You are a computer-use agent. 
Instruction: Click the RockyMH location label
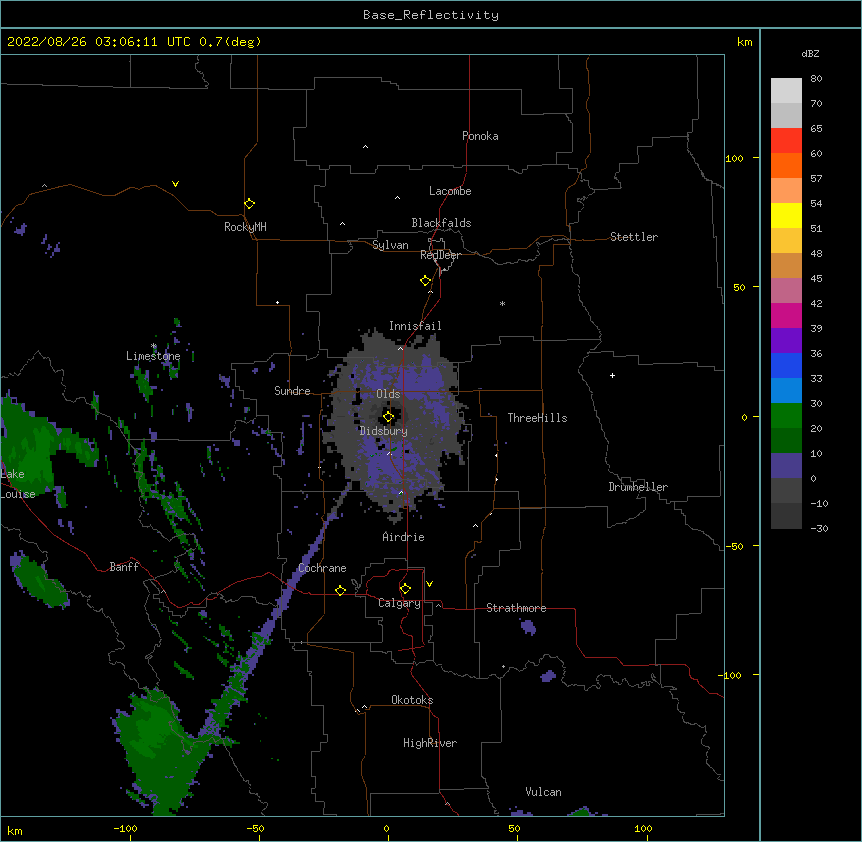(x=245, y=227)
